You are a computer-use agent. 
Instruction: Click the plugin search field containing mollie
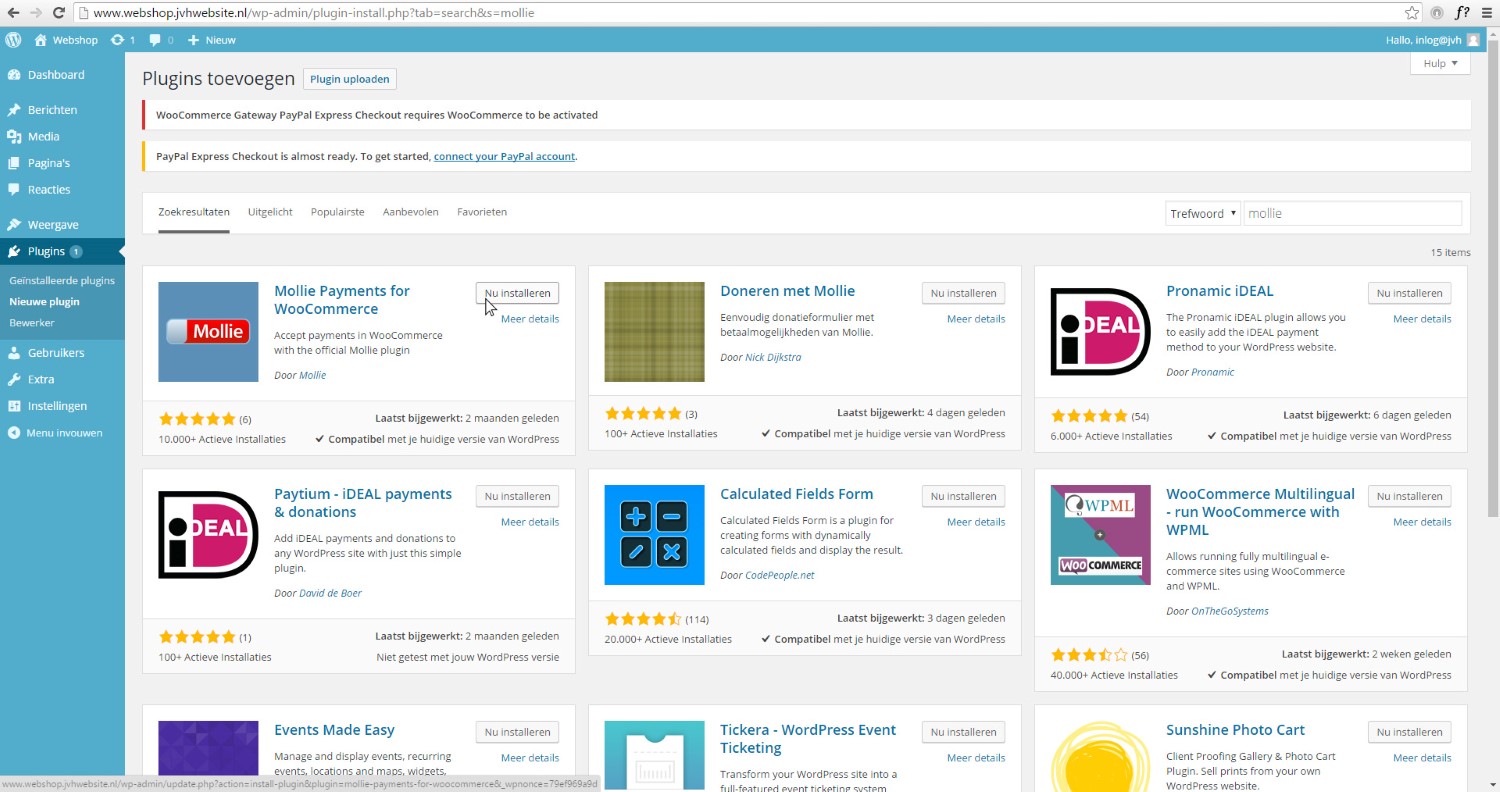click(x=1352, y=213)
